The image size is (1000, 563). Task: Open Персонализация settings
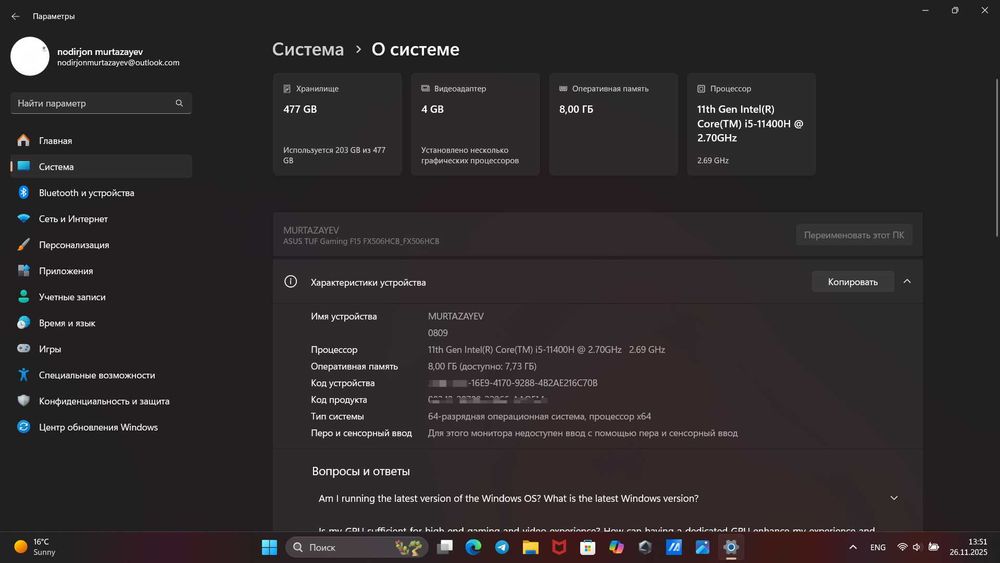101,245
